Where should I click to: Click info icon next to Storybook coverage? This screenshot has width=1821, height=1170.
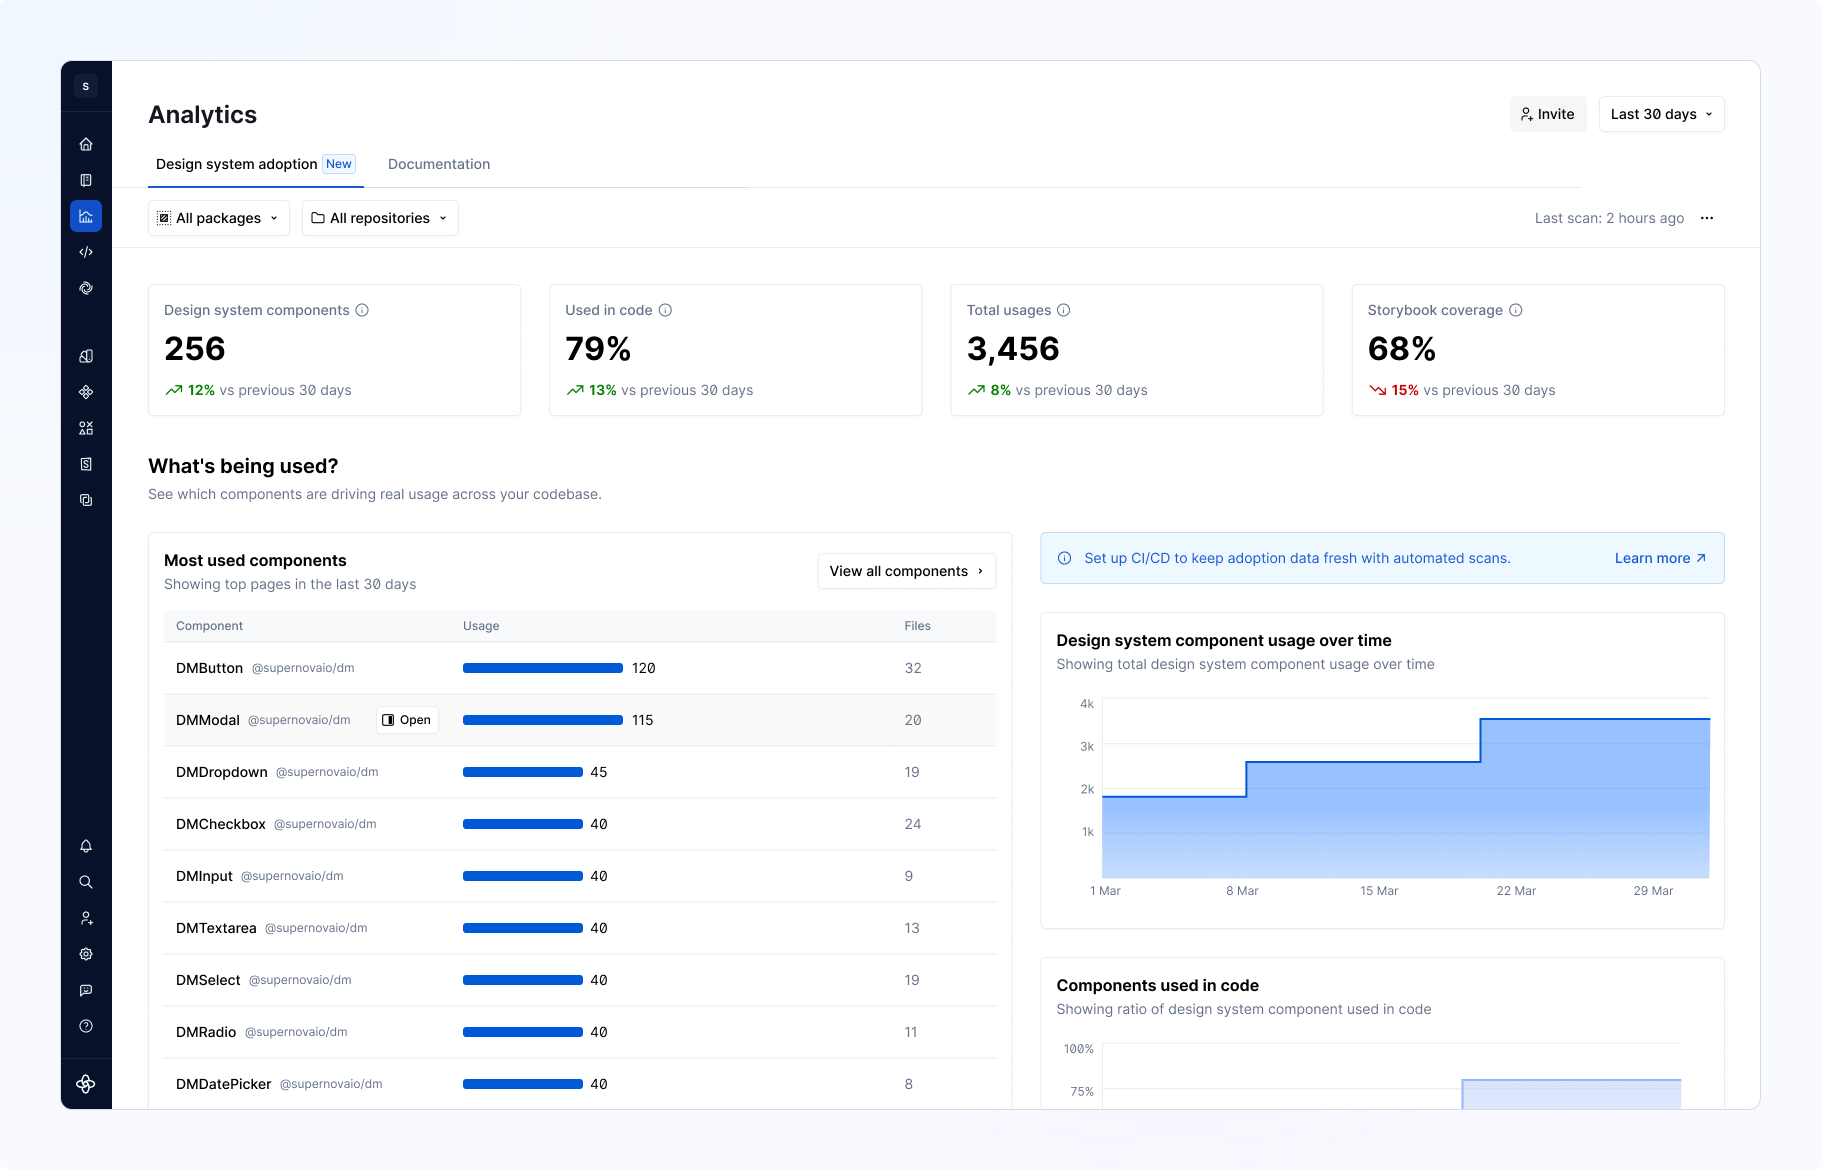[1516, 310]
